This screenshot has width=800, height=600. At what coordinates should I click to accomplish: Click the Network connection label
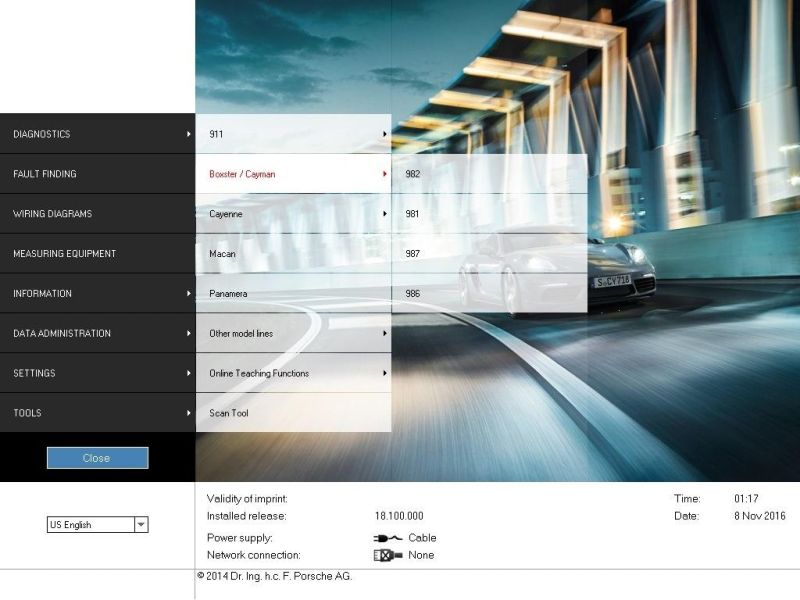pyautogui.click(x=254, y=555)
